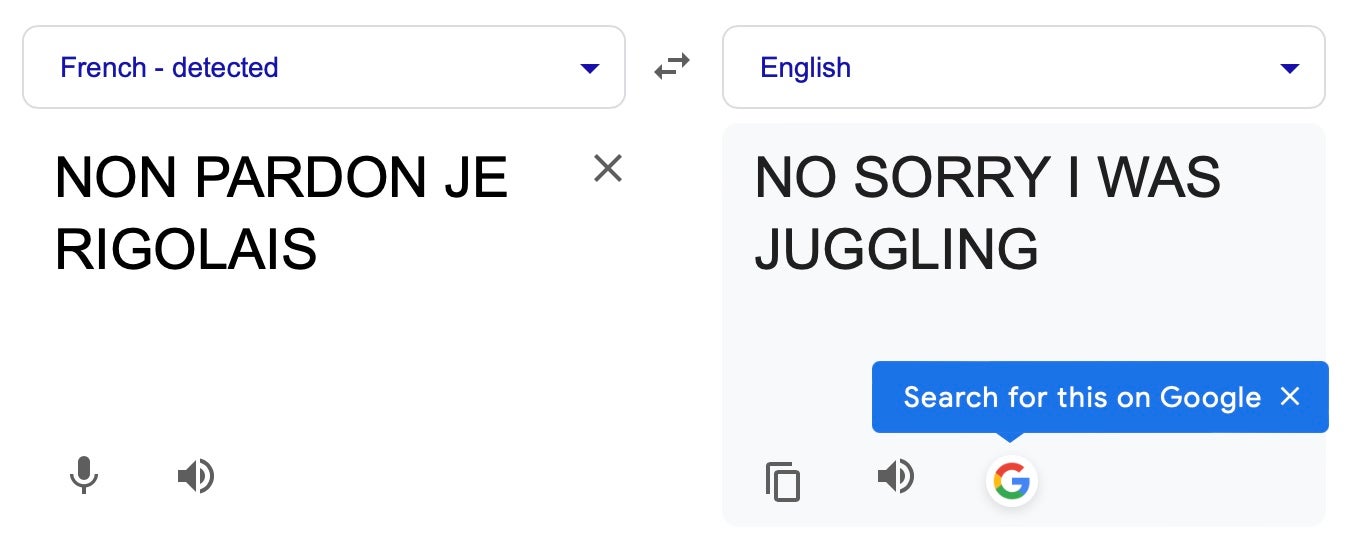Click the 'Search for this on Google' tooltip text
The height and width of the screenshot is (552, 1352).
pos(1081,397)
